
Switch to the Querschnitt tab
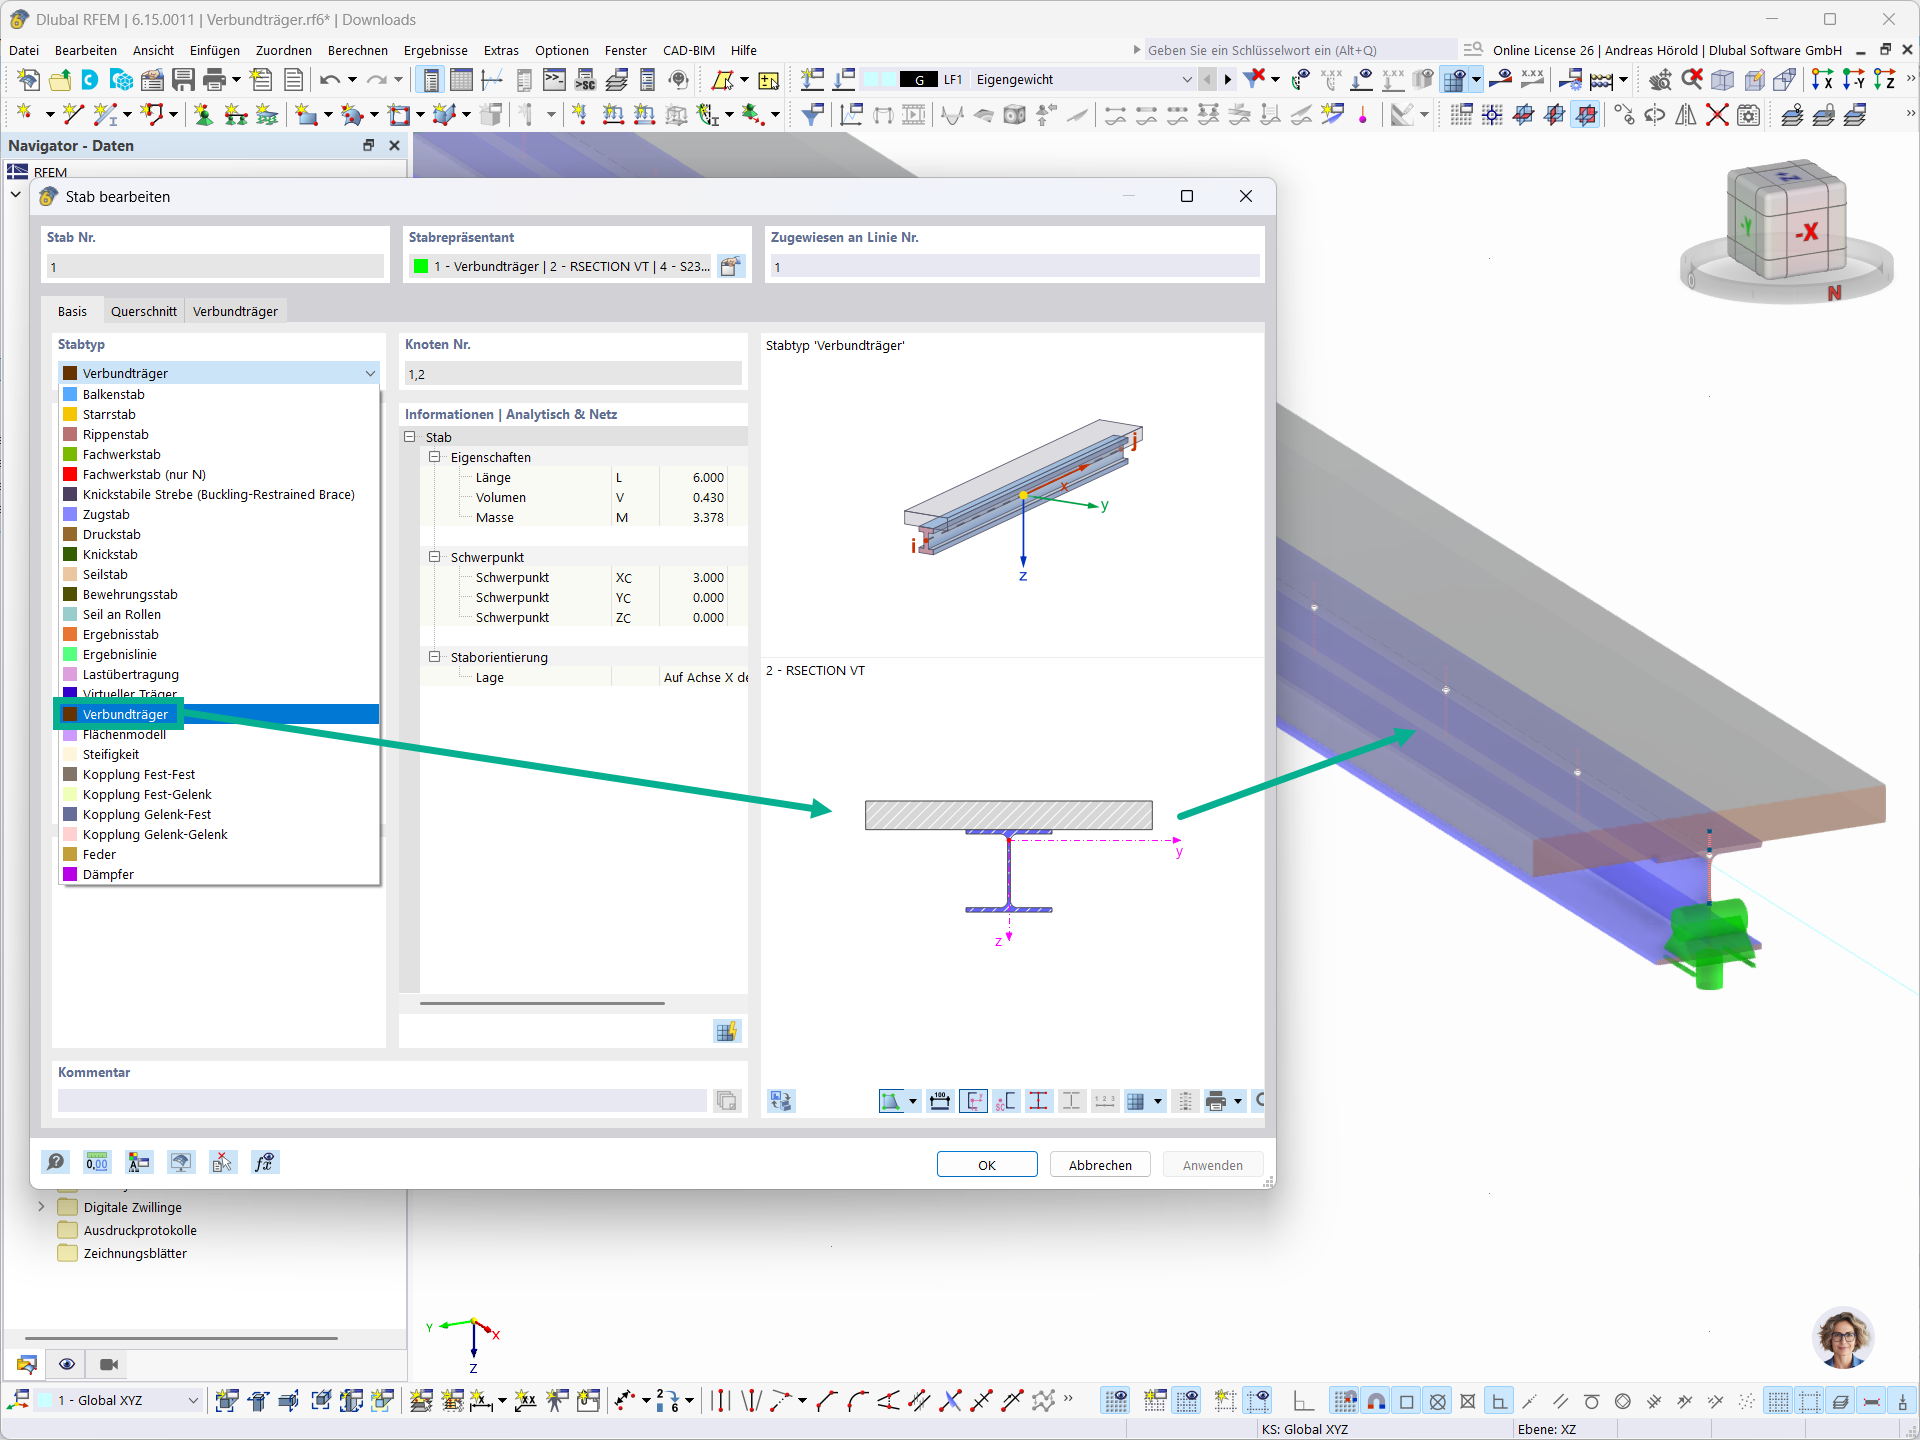pyautogui.click(x=144, y=312)
